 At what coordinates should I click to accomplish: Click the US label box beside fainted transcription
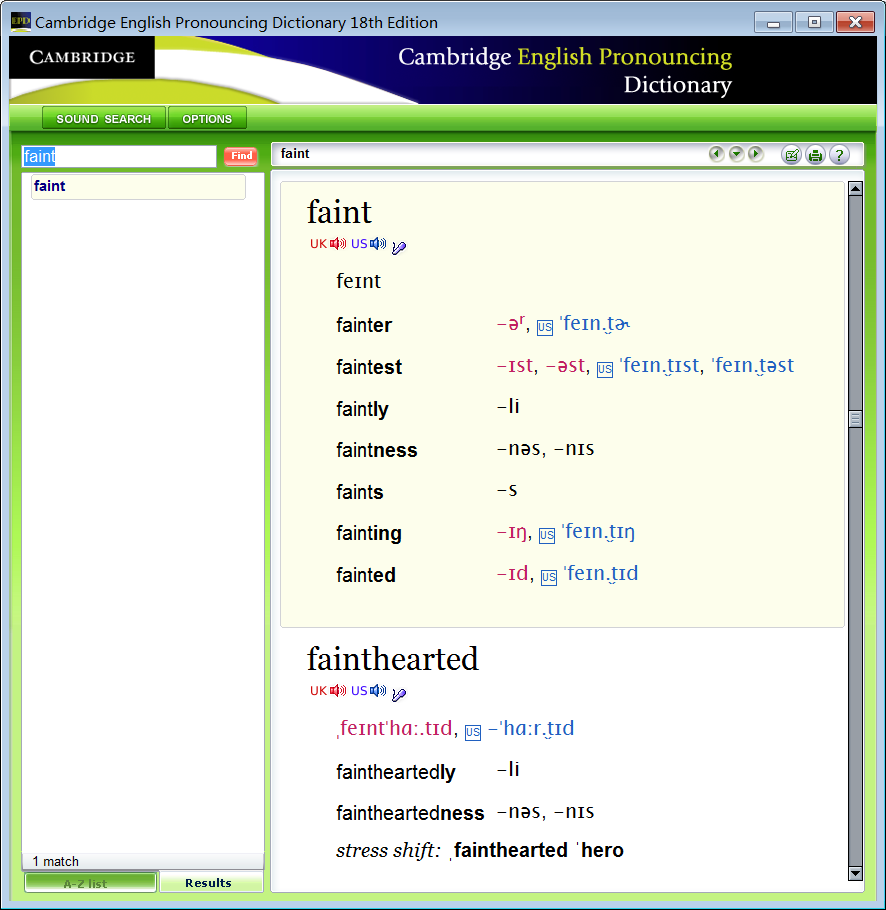click(549, 577)
